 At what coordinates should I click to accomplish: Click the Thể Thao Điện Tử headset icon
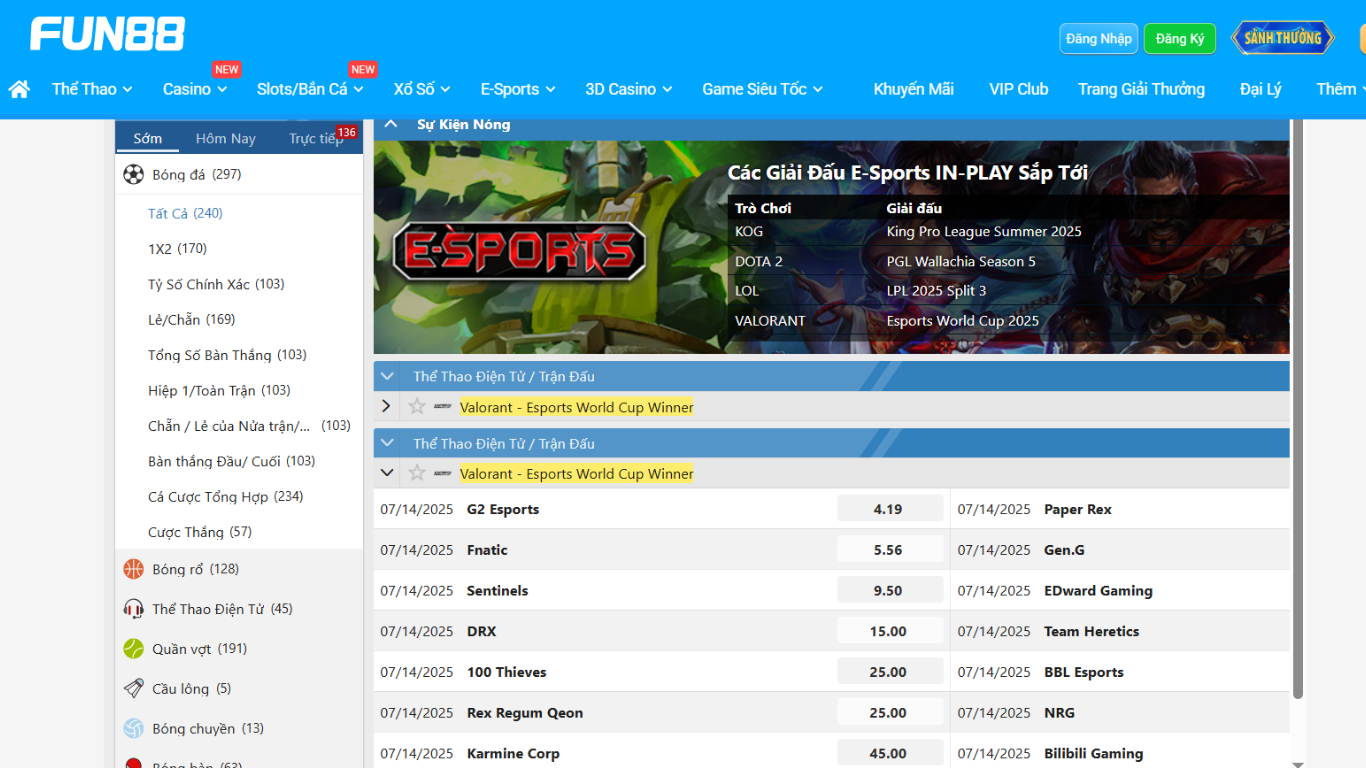click(133, 609)
